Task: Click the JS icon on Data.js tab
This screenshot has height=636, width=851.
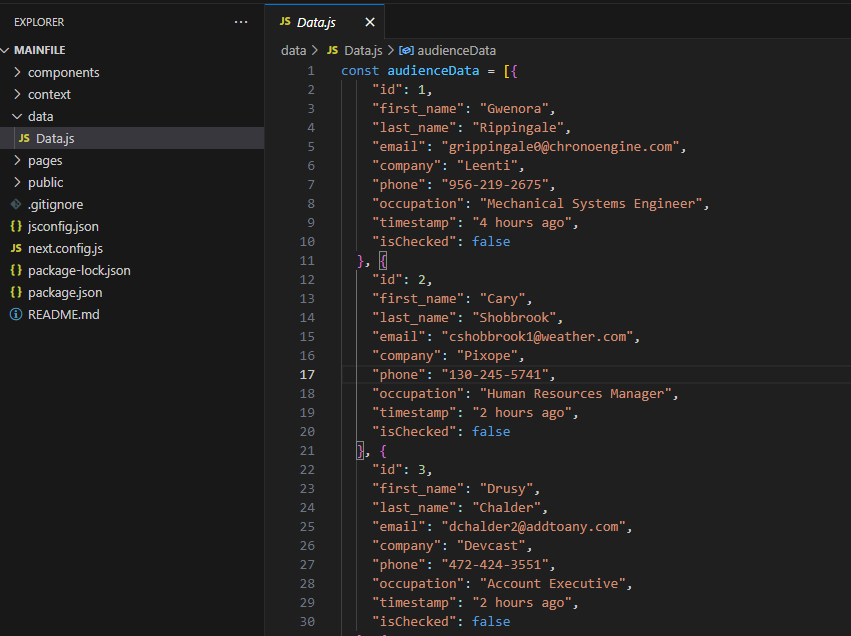Action: [x=285, y=22]
